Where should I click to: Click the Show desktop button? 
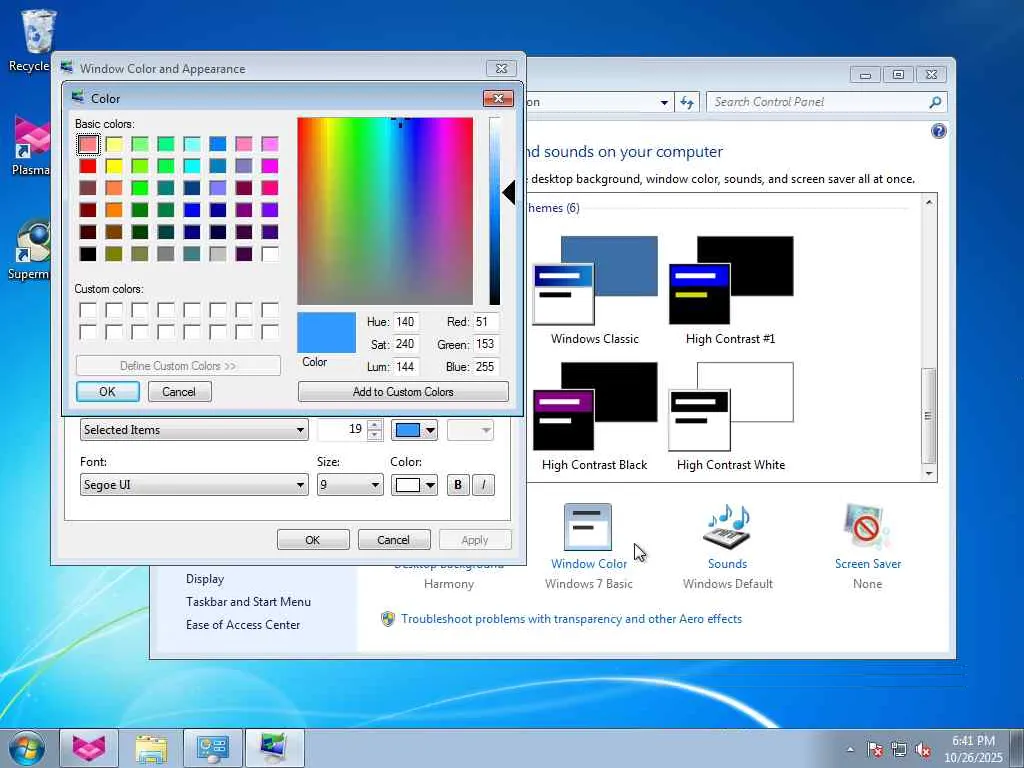tap(1017, 748)
